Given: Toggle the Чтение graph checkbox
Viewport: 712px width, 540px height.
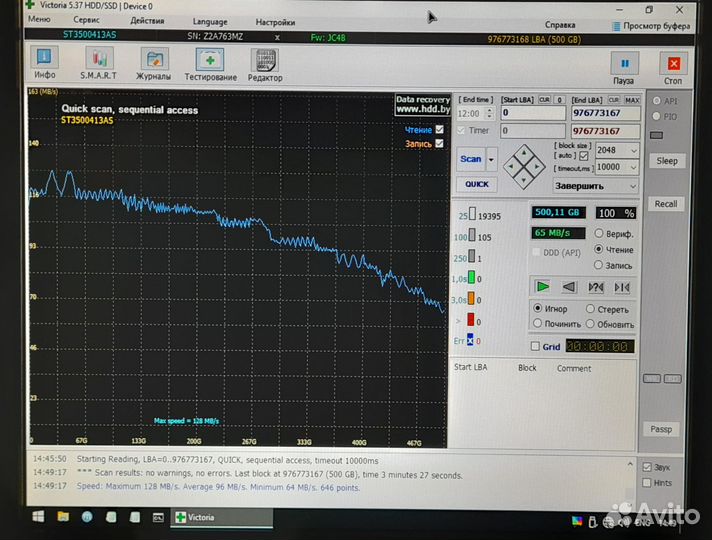Looking at the screenshot, I should (x=439, y=130).
